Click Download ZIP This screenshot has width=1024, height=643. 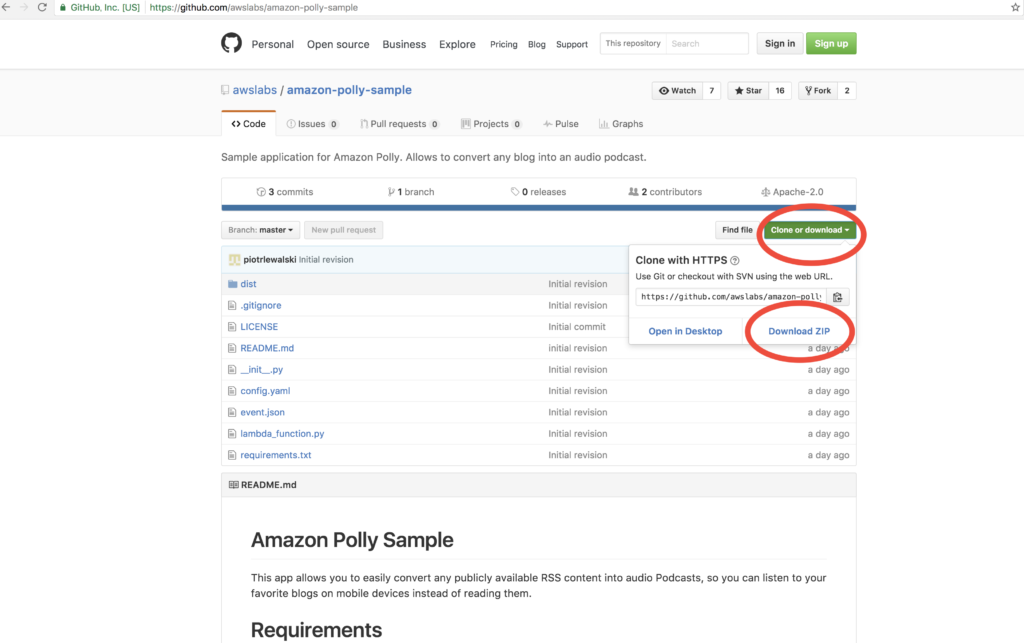click(x=799, y=332)
